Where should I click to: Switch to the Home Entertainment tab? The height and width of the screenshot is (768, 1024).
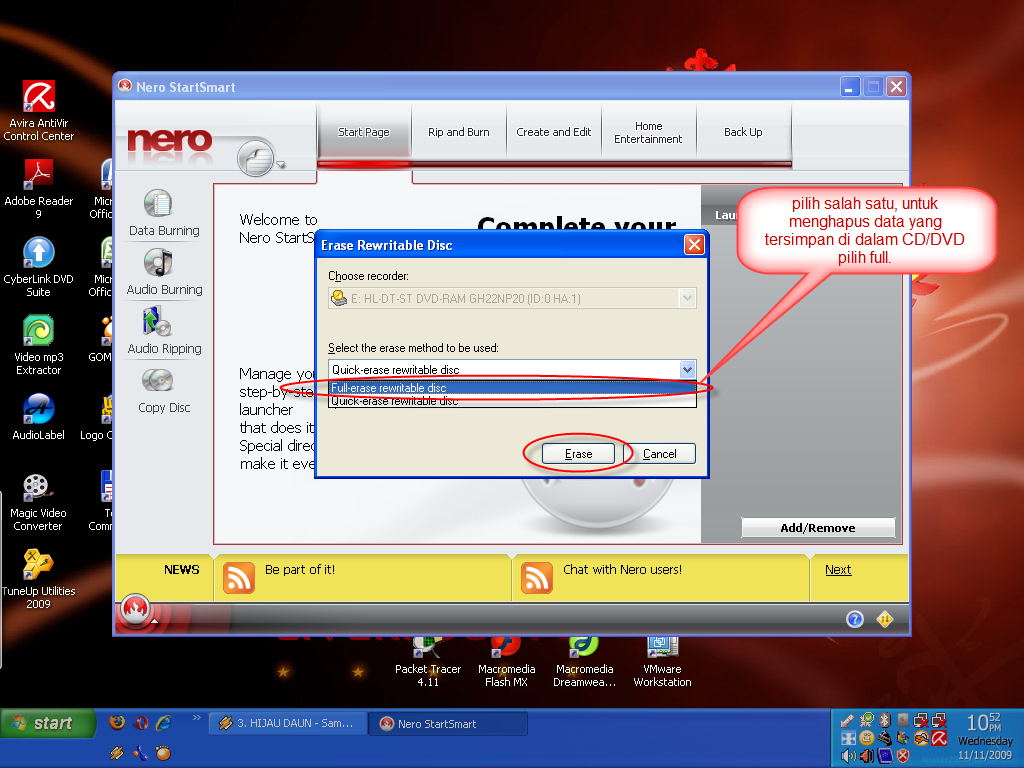(x=648, y=132)
